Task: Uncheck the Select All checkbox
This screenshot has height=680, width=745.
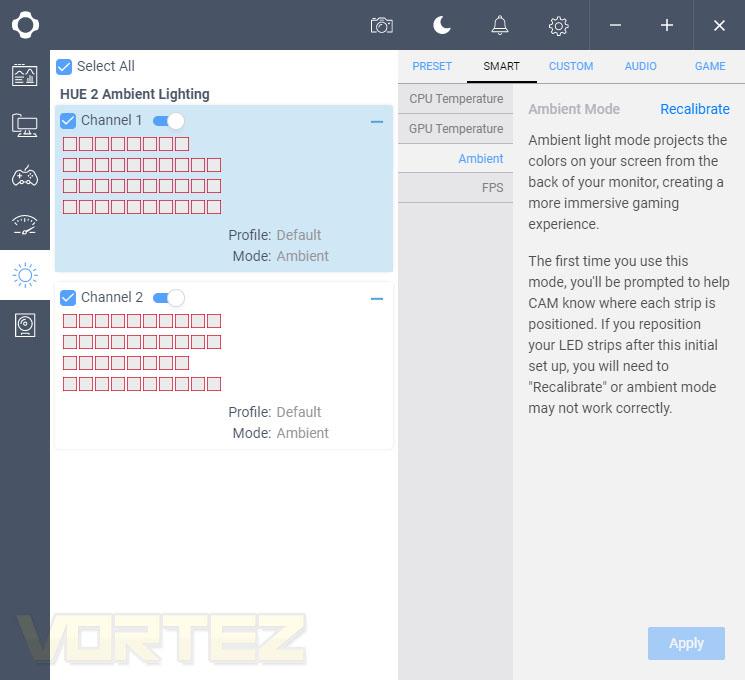Action: coord(64,67)
